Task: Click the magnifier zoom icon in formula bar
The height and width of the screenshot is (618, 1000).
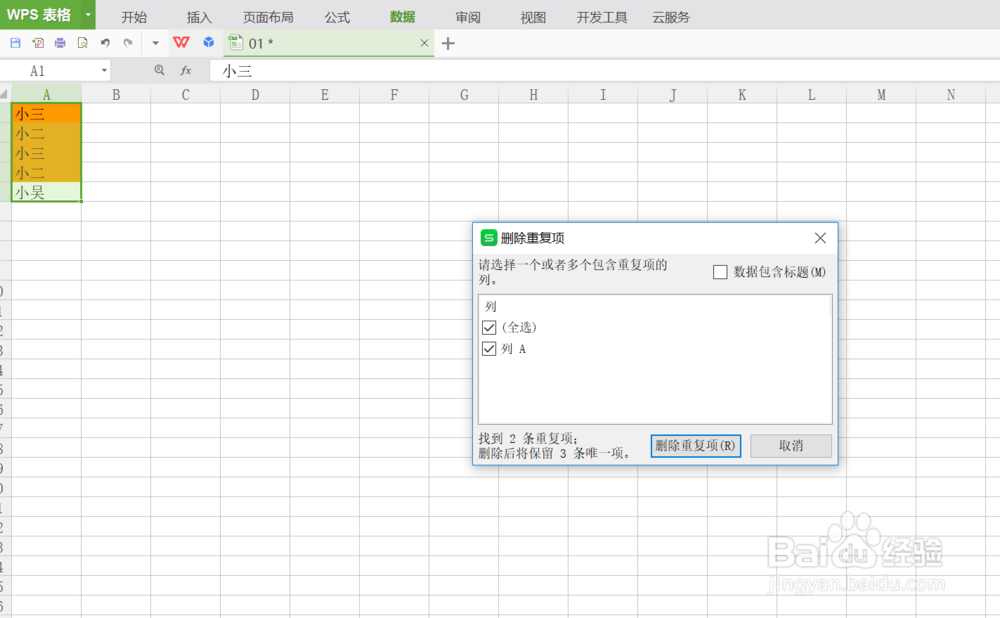Action: [x=159, y=70]
